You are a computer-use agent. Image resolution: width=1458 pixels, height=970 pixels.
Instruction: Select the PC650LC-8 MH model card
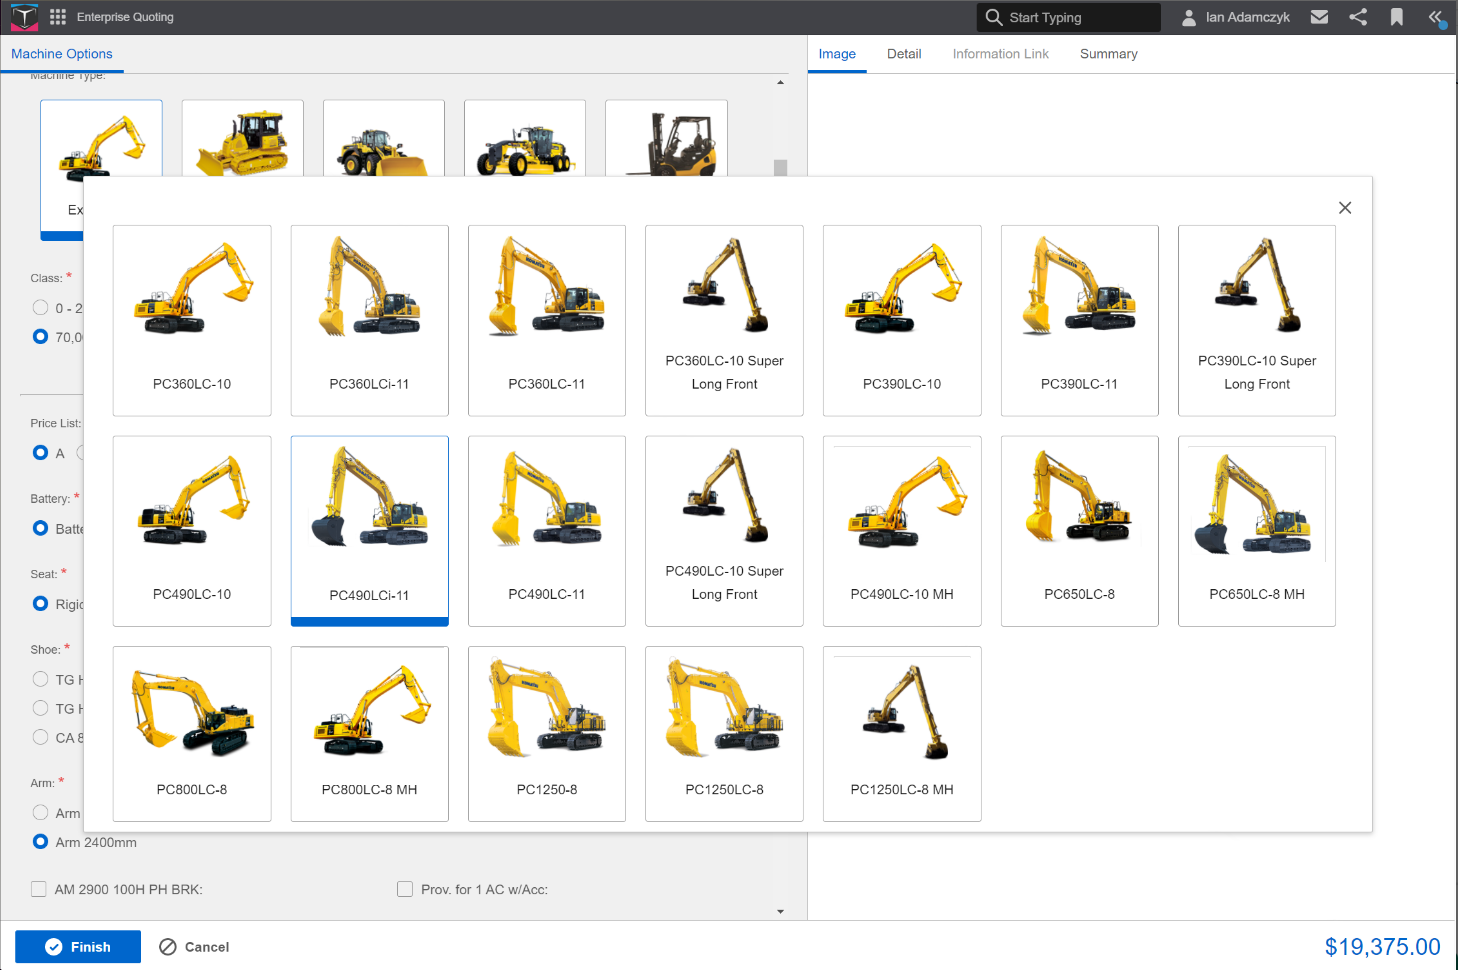tap(1257, 531)
